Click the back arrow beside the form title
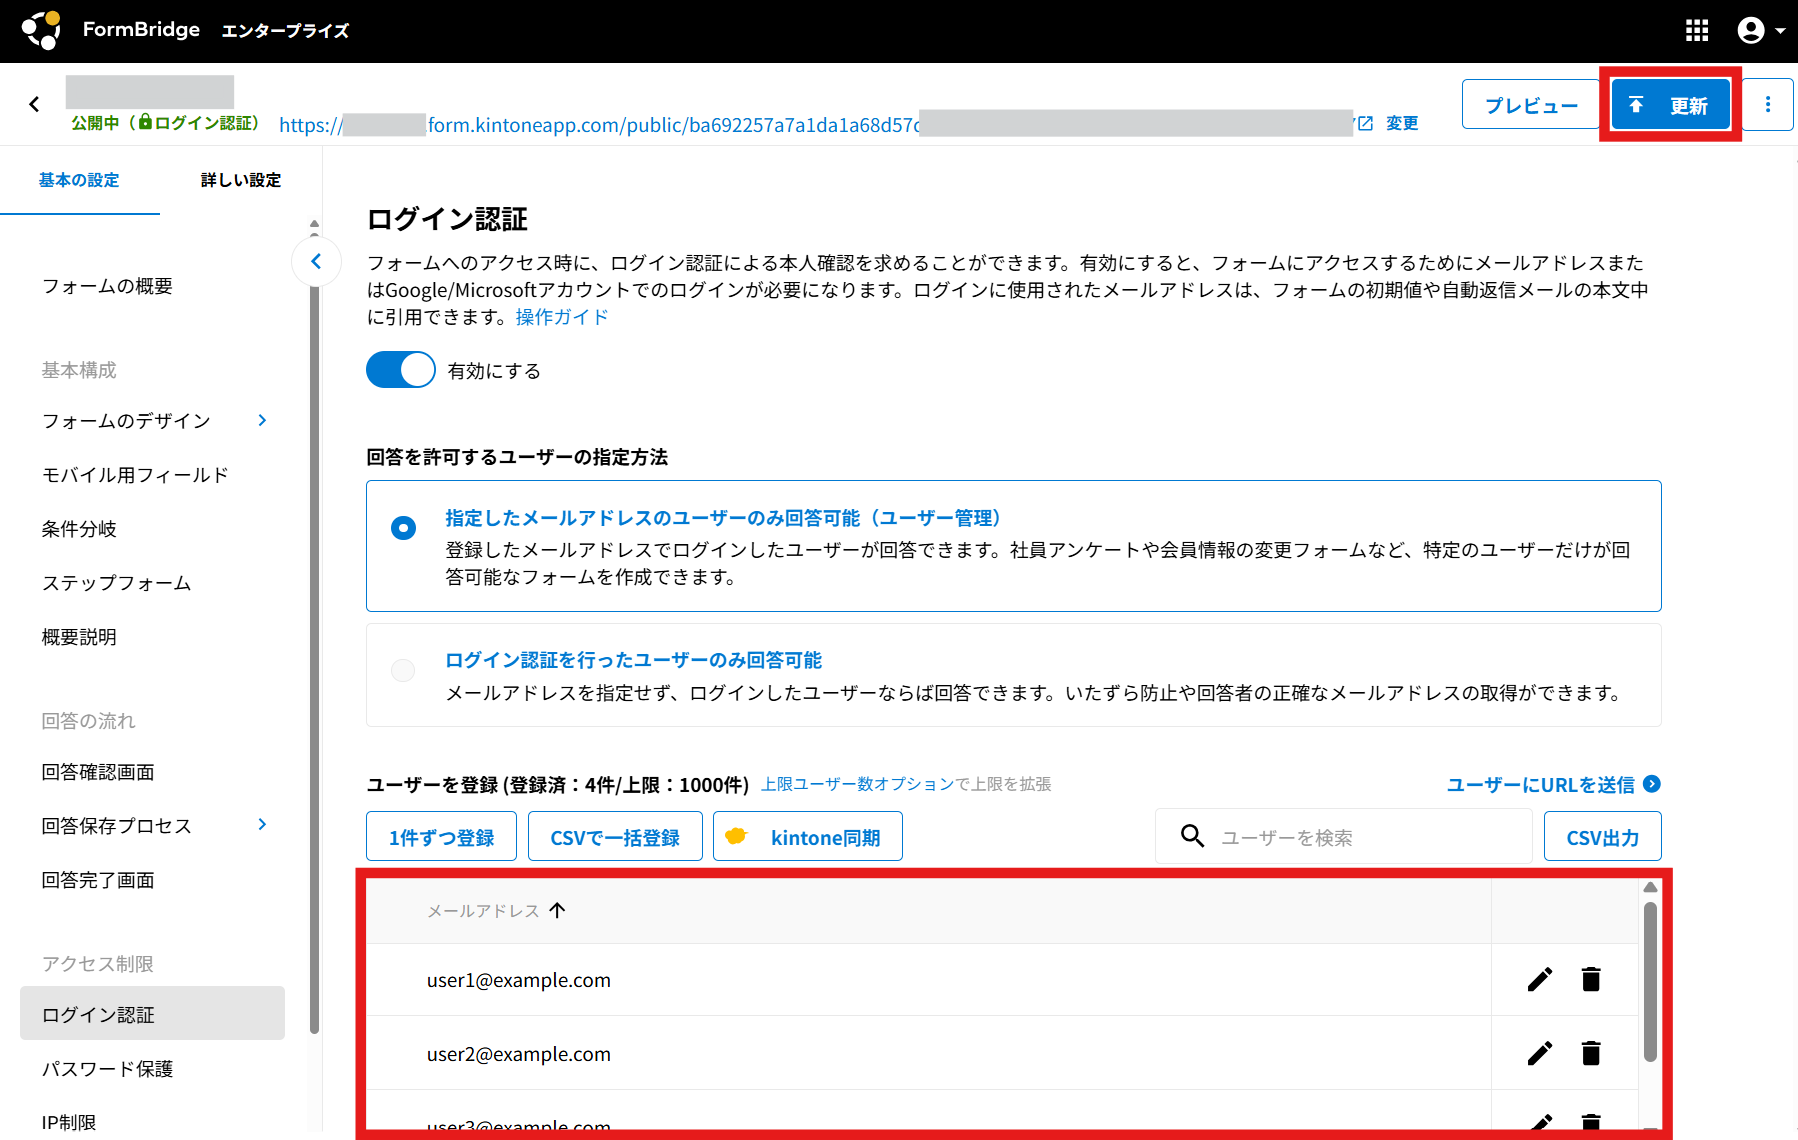The height and width of the screenshot is (1140, 1798). (35, 104)
